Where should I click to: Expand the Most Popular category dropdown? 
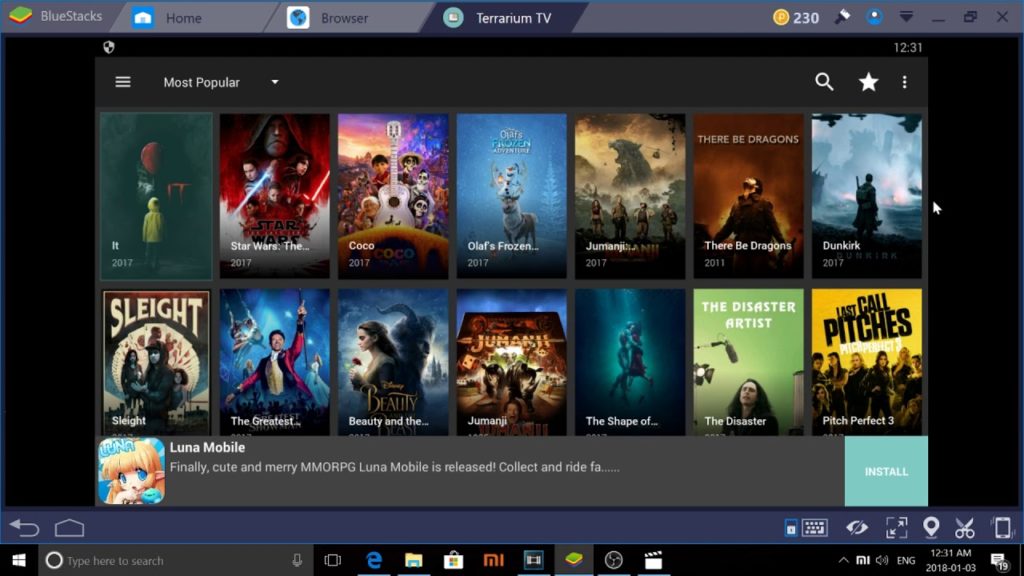coord(221,82)
